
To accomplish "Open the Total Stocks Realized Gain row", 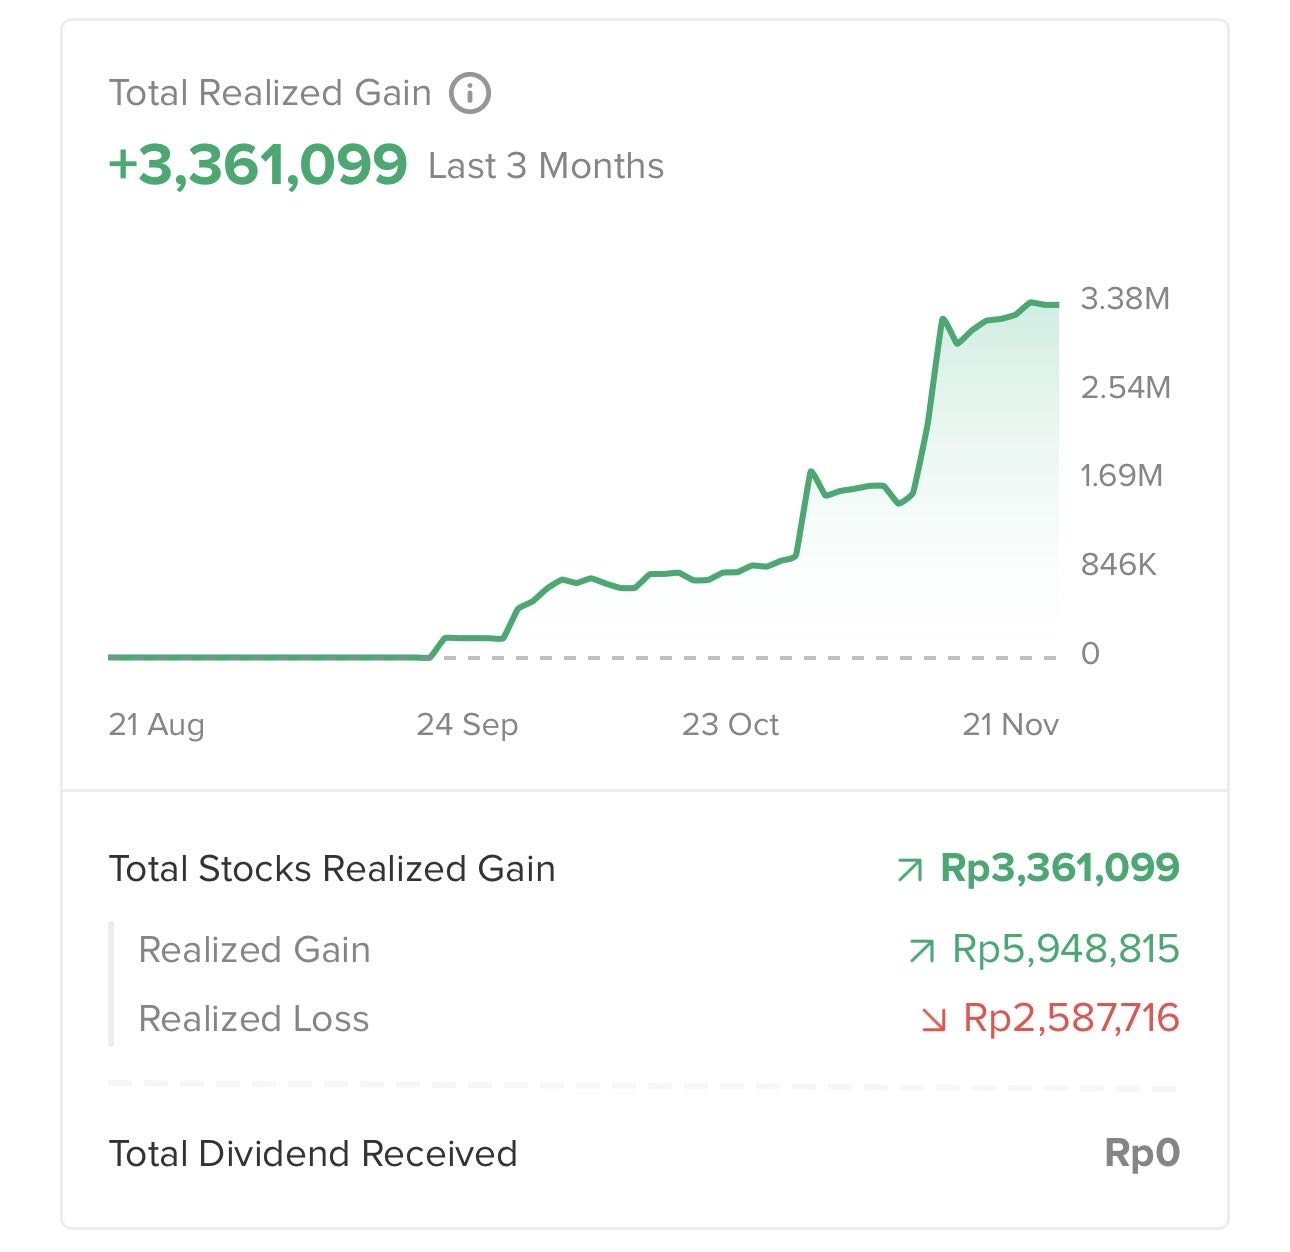I will [x=332, y=869].
